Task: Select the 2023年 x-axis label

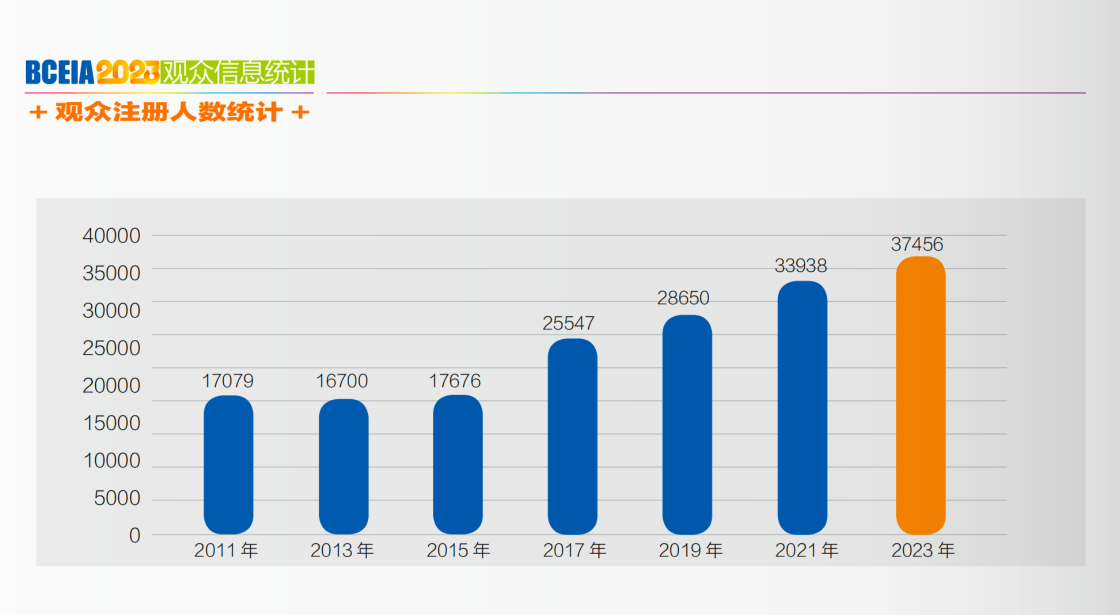Action: tap(923, 551)
